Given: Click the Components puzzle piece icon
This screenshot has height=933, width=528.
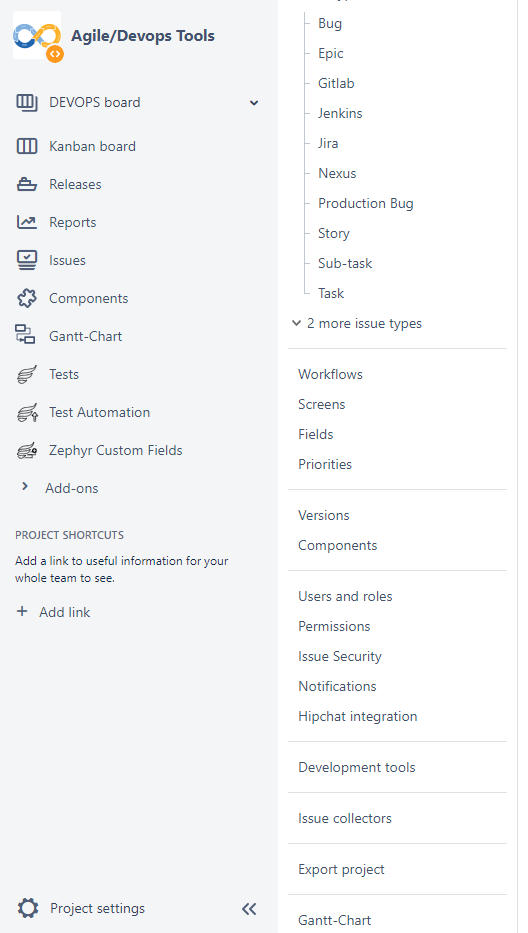Looking at the screenshot, I should [x=27, y=299].
